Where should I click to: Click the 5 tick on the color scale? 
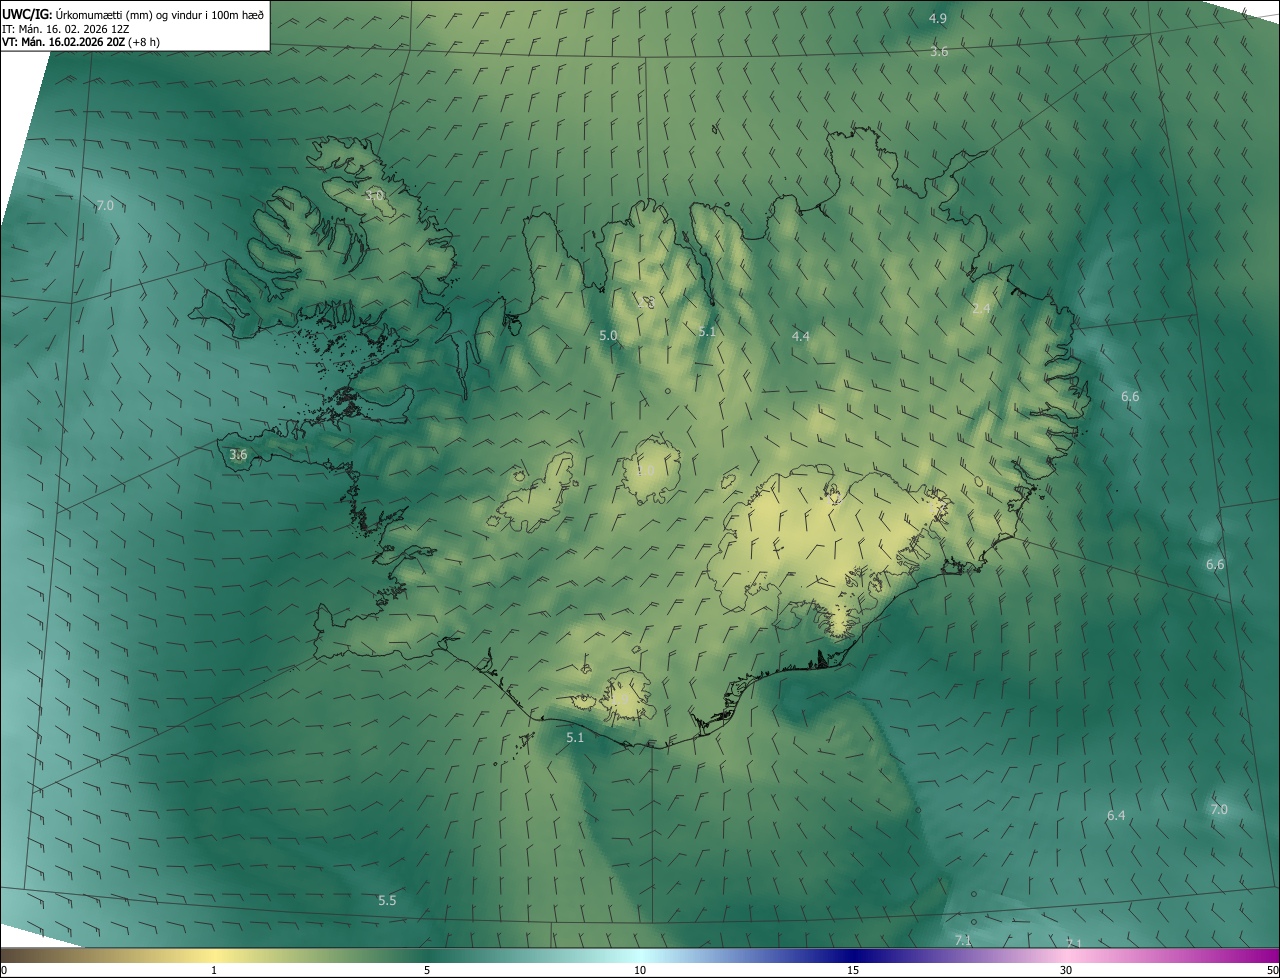427,970
